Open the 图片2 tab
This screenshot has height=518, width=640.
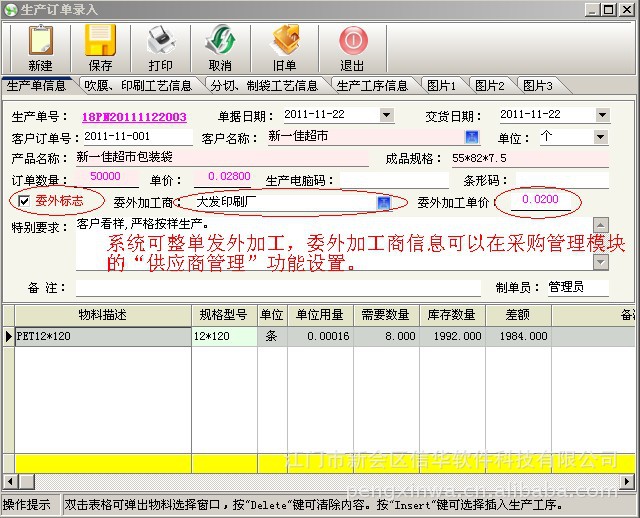coord(489,86)
